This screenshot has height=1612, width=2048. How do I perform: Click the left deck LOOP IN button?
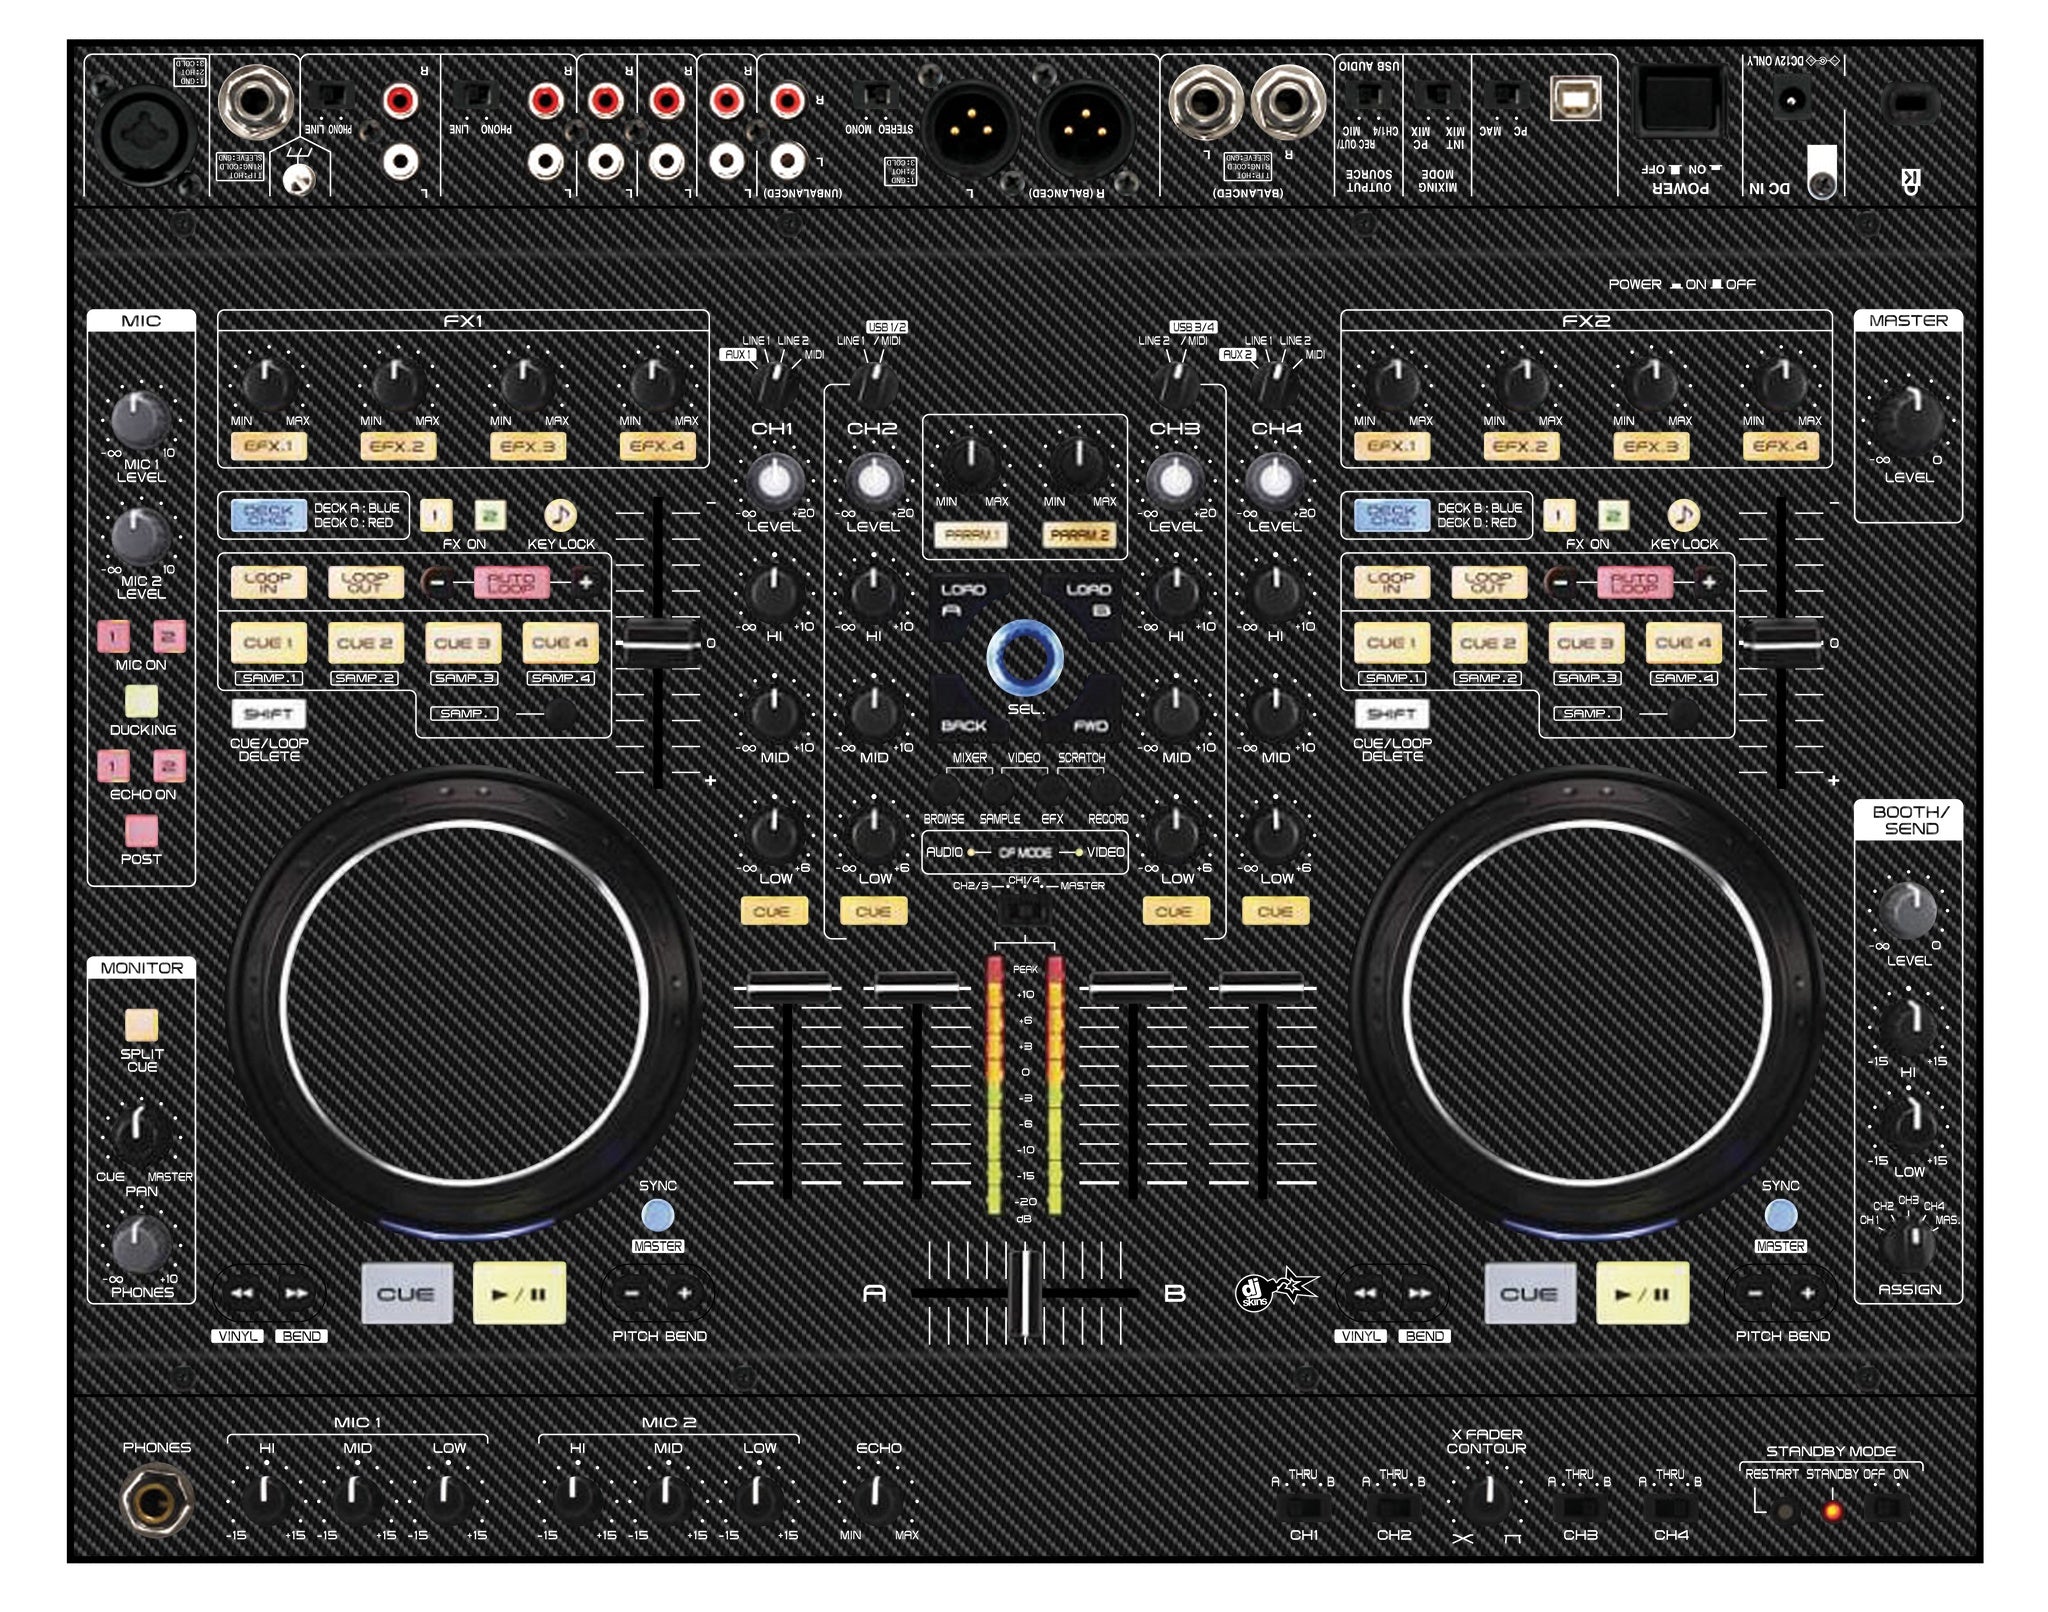pyautogui.click(x=268, y=582)
